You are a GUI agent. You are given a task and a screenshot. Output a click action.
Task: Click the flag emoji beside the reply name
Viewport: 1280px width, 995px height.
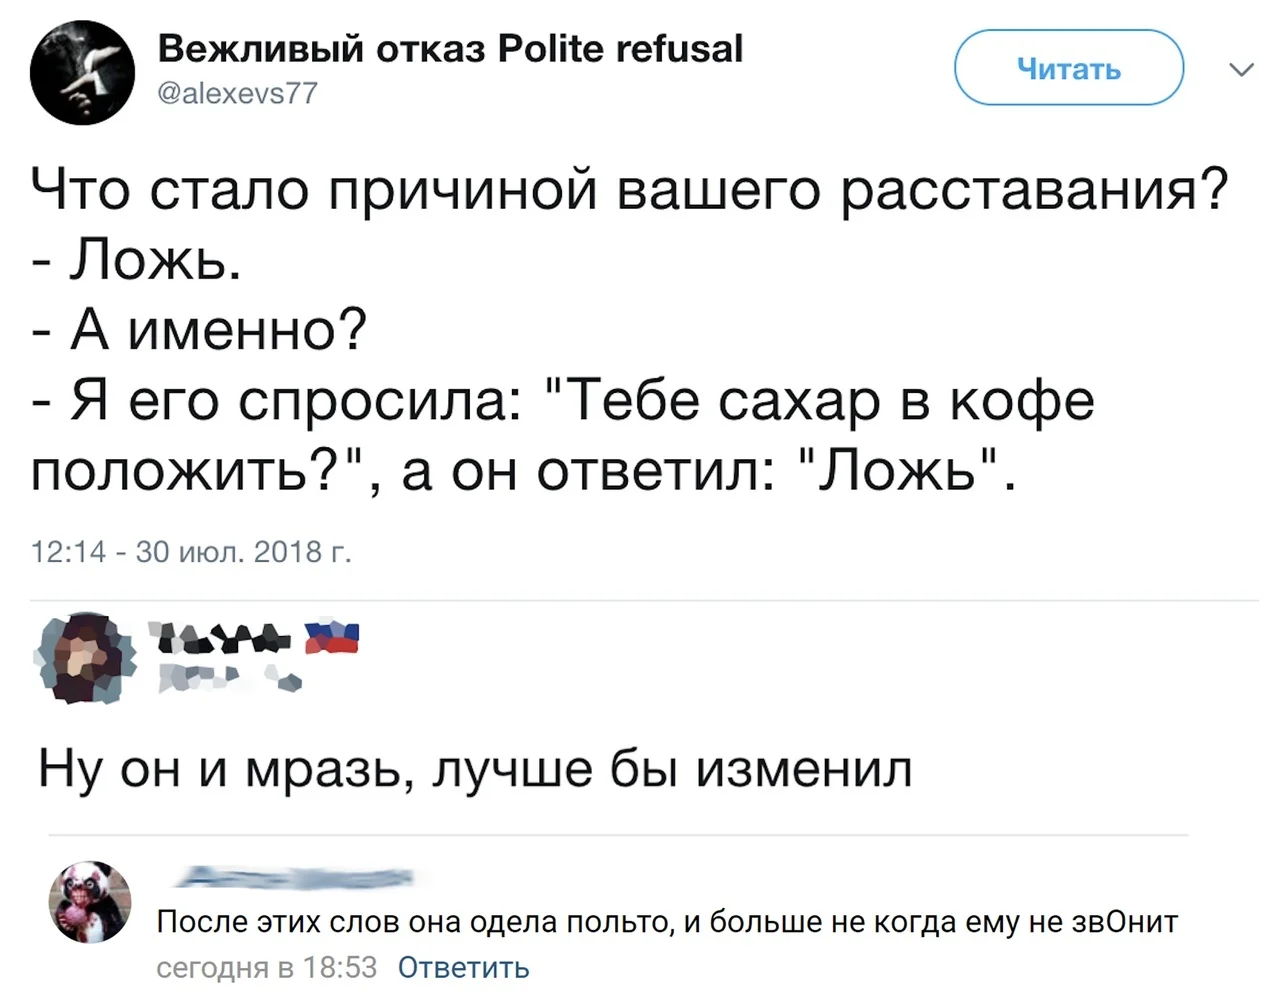coord(330,635)
